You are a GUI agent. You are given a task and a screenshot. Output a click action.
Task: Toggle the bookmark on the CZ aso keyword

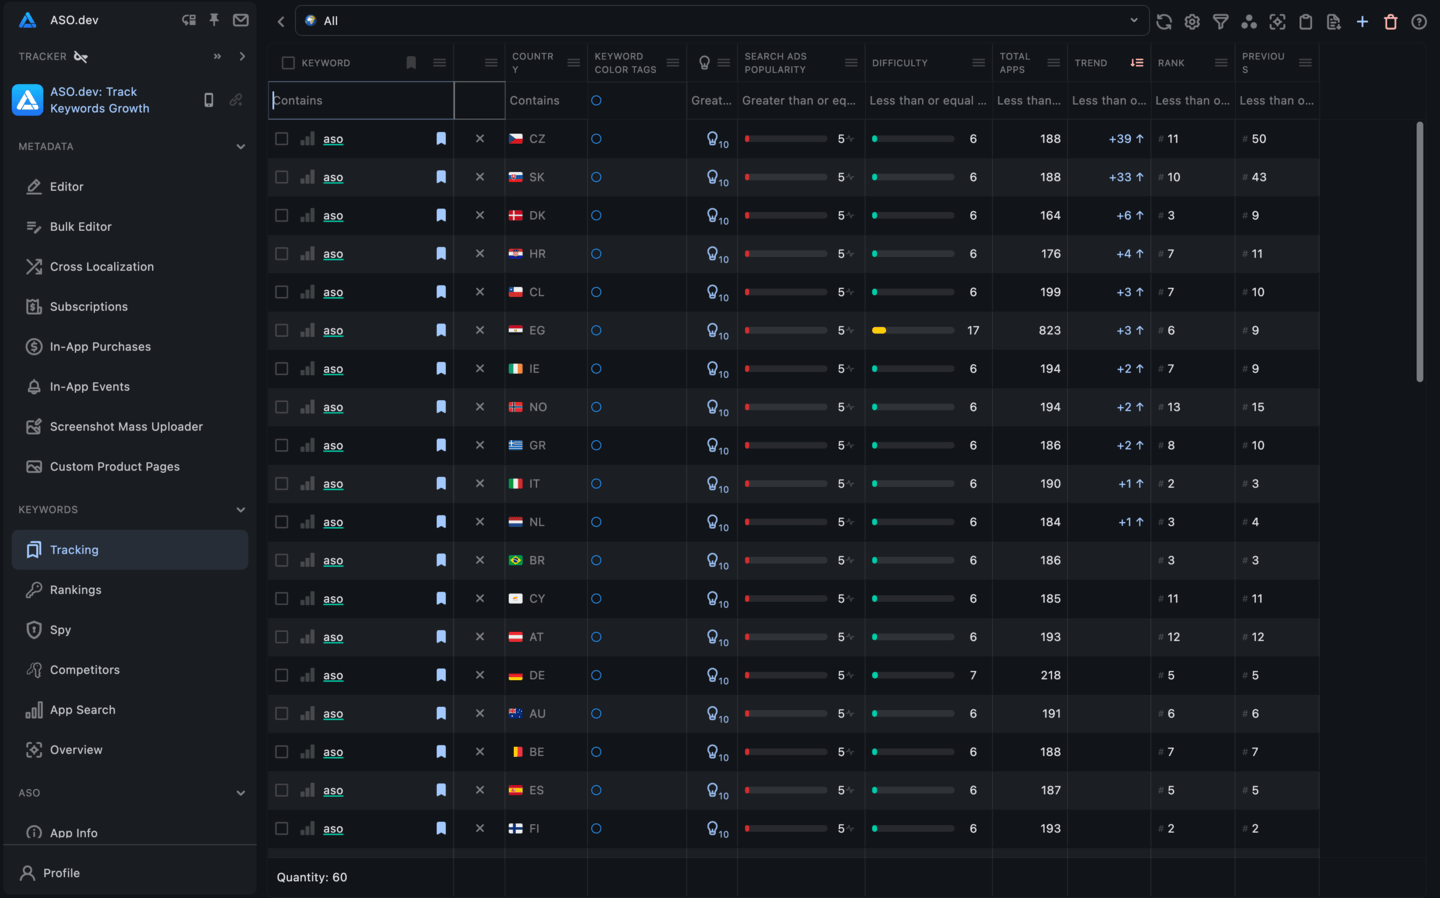pyautogui.click(x=441, y=138)
